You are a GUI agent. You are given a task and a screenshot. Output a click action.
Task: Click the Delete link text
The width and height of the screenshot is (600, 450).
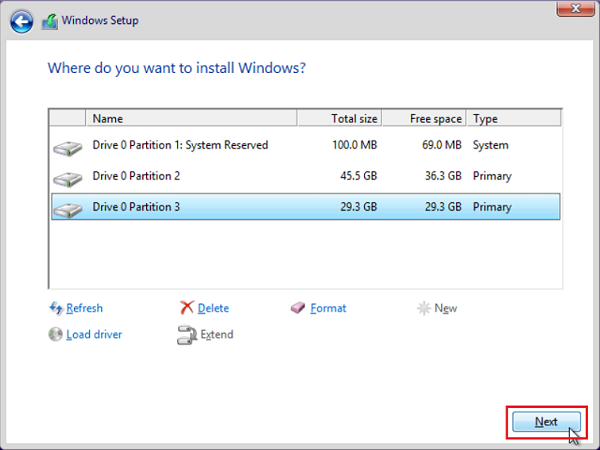[213, 308]
